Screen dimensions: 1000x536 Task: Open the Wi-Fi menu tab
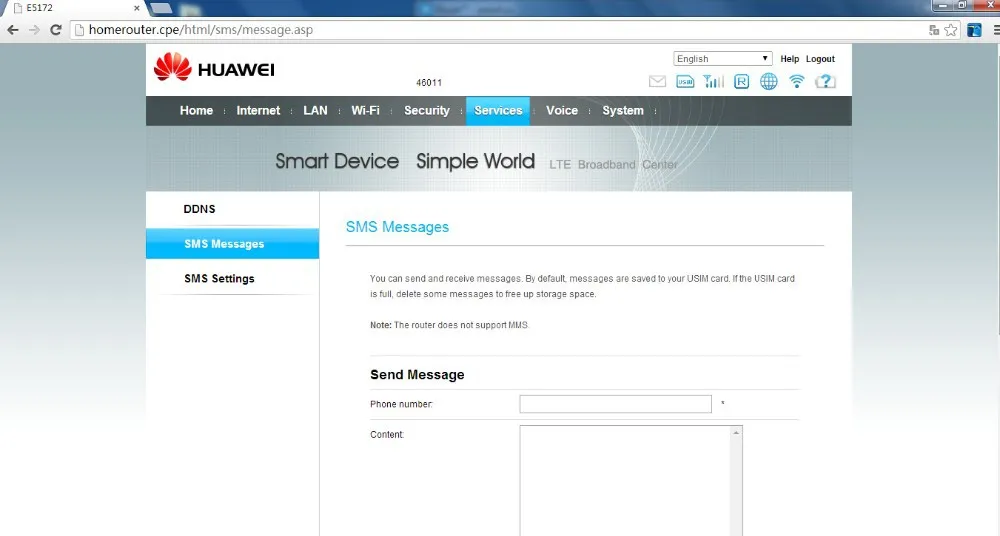pos(365,110)
